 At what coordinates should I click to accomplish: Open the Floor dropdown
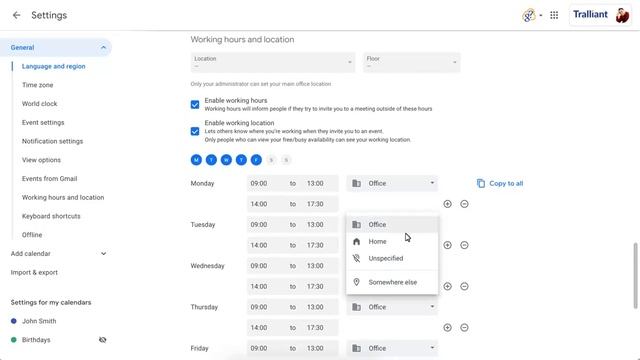pos(411,62)
